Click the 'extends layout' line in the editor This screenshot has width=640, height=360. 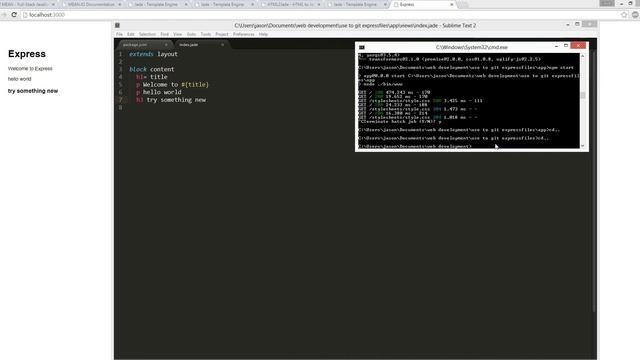pyautogui.click(x=153, y=54)
